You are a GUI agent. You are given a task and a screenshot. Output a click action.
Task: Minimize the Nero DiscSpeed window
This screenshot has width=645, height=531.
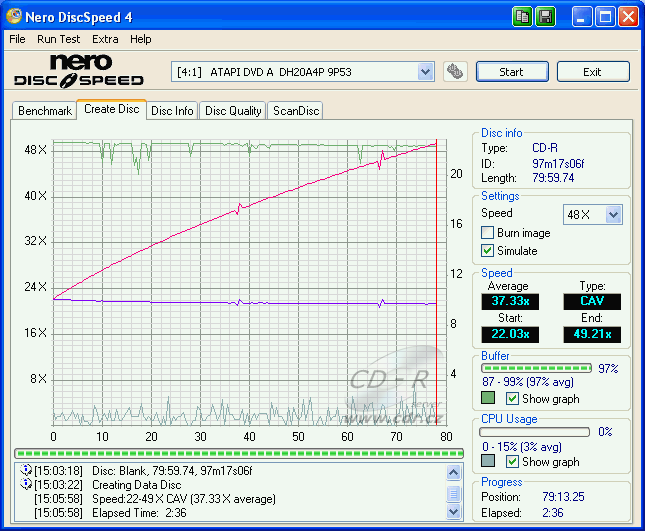coord(582,17)
